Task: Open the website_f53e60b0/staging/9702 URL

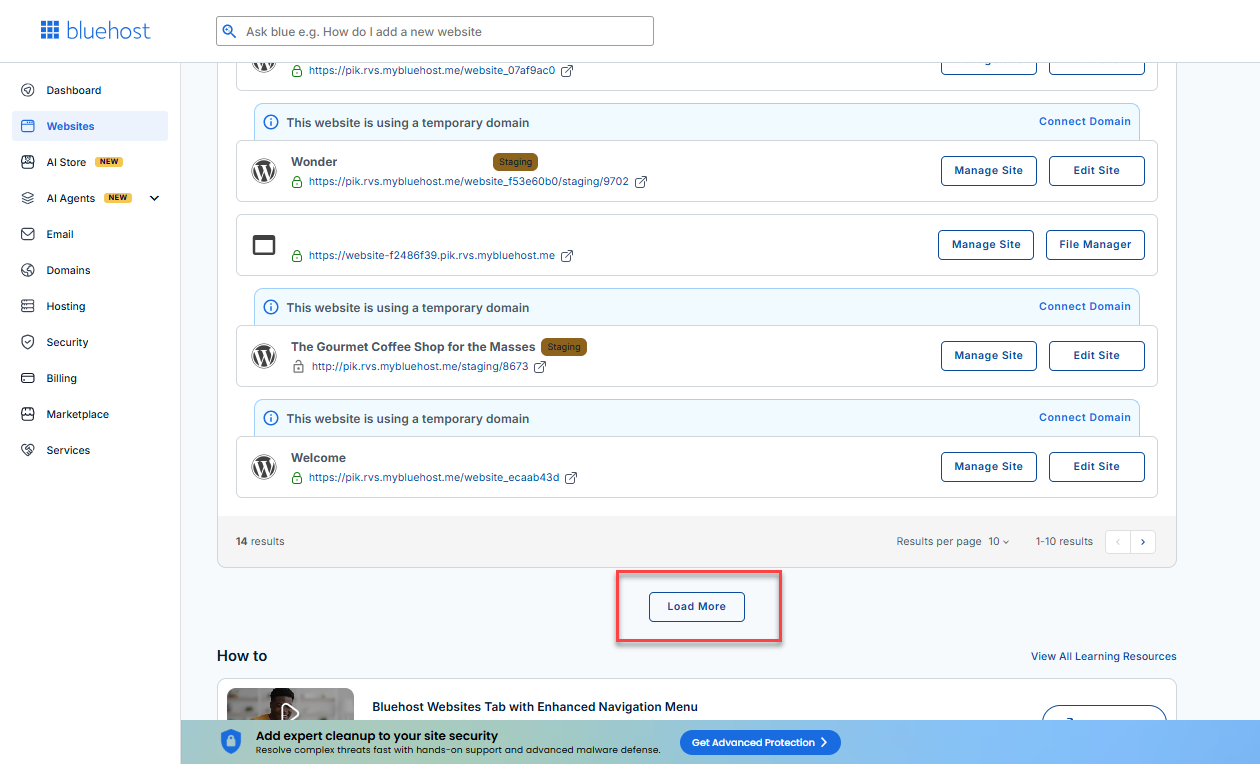Action: 469,182
